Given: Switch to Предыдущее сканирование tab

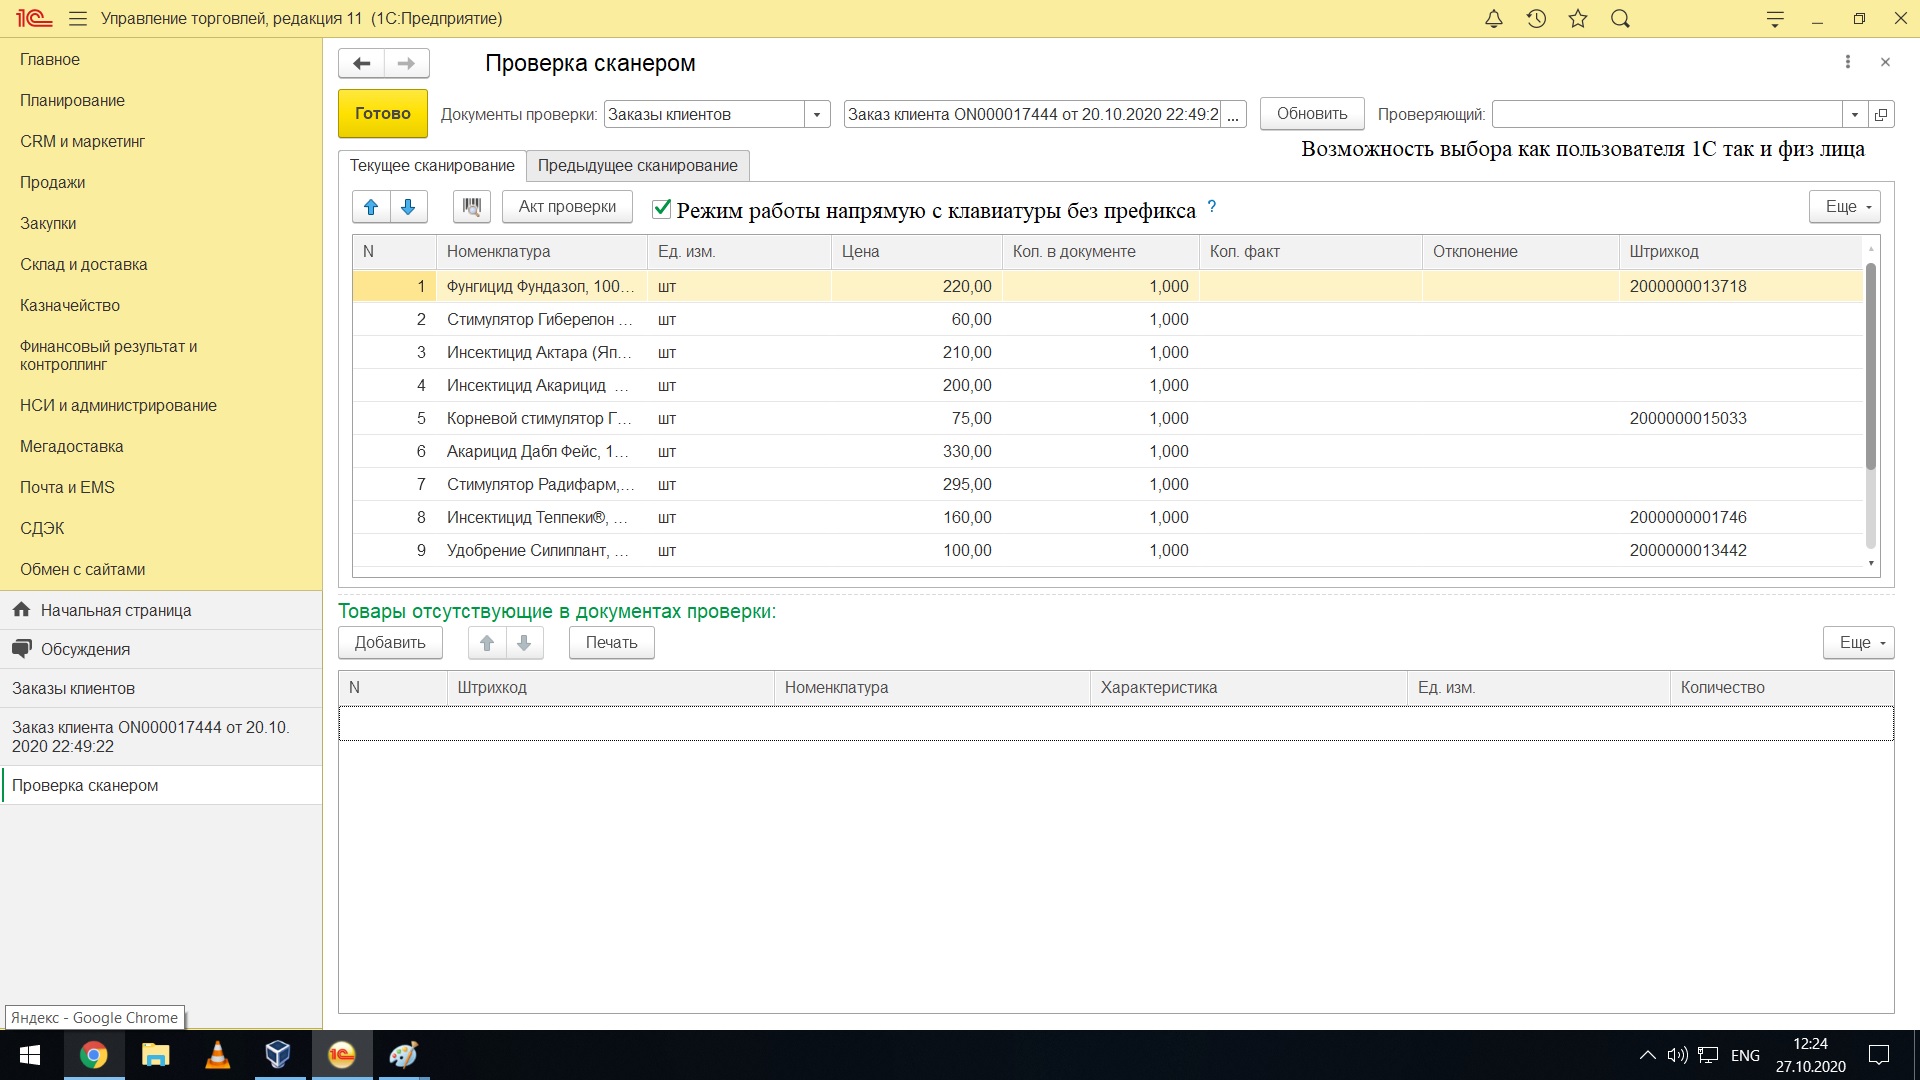Looking at the screenshot, I should click(638, 166).
